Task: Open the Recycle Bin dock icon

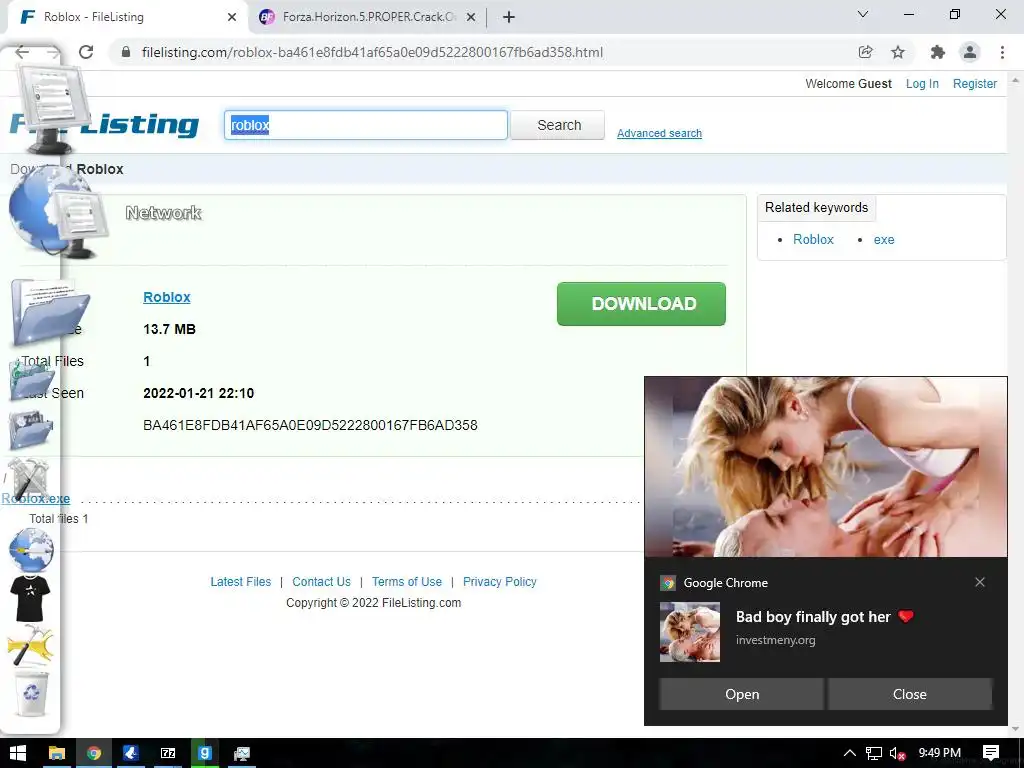Action: [x=31, y=692]
